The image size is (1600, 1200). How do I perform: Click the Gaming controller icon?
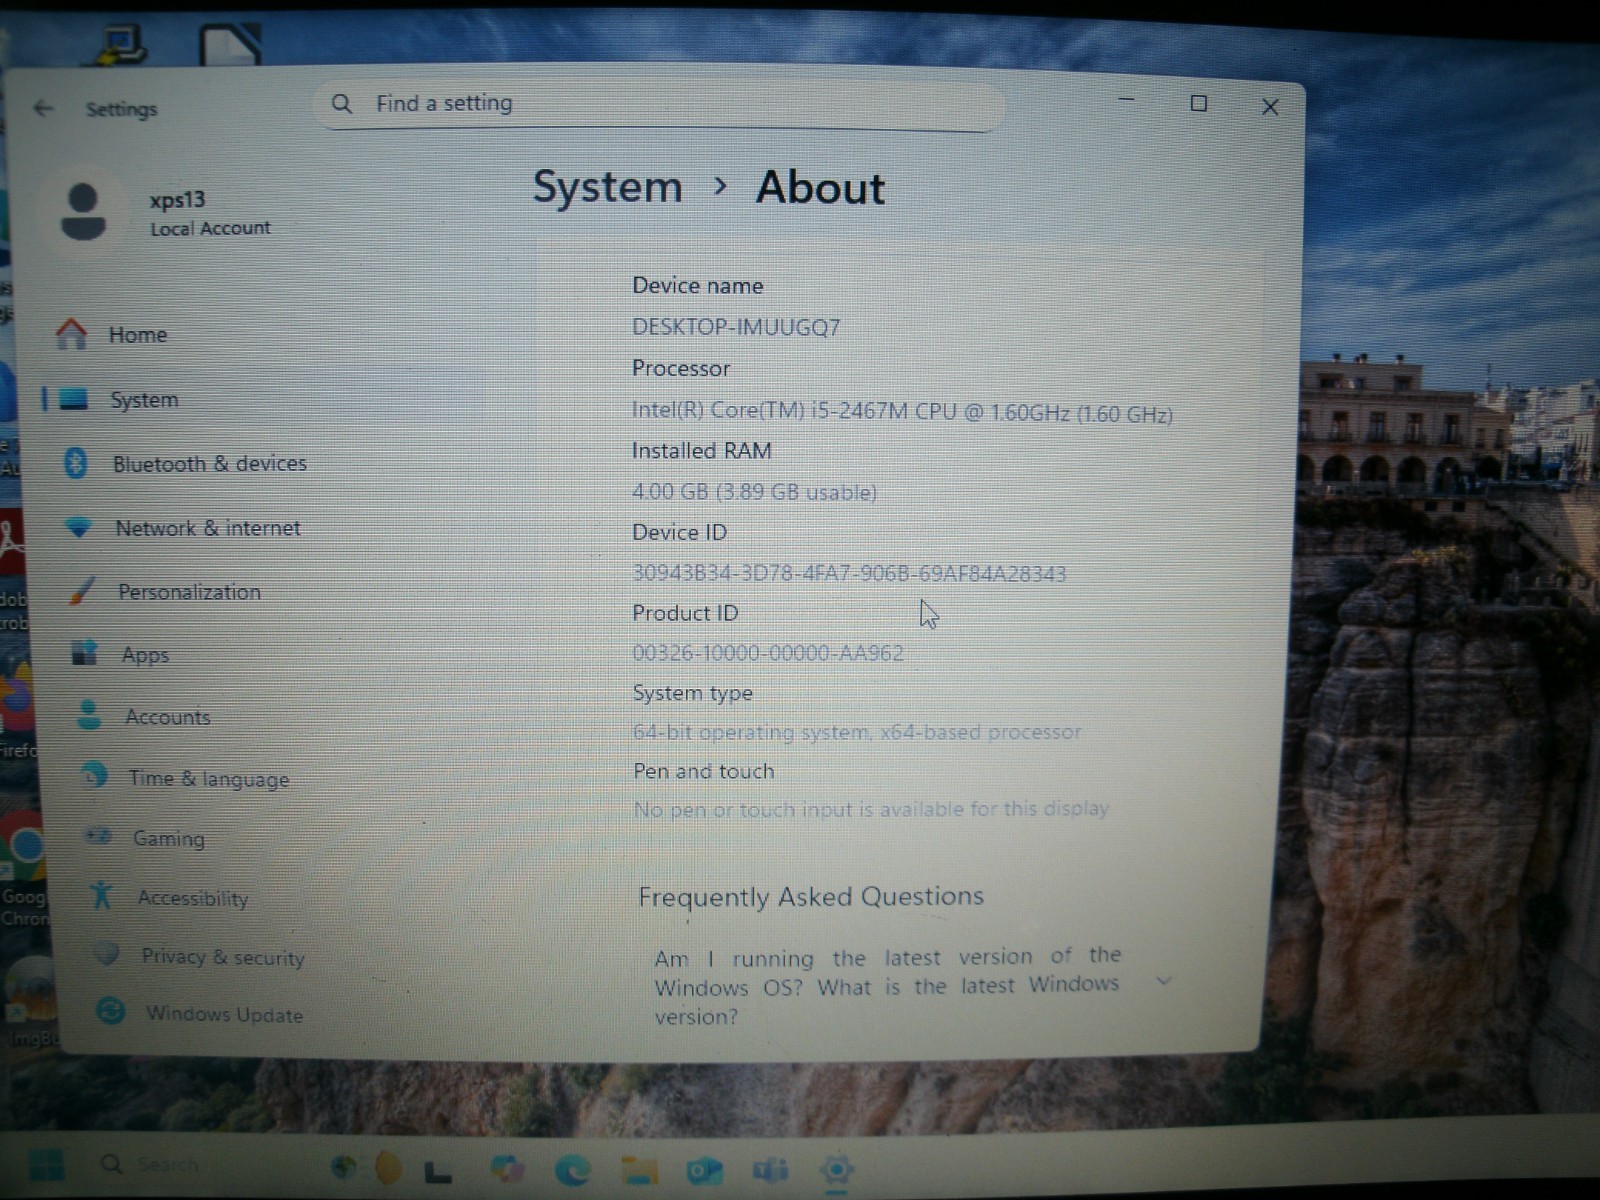coord(98,836)
